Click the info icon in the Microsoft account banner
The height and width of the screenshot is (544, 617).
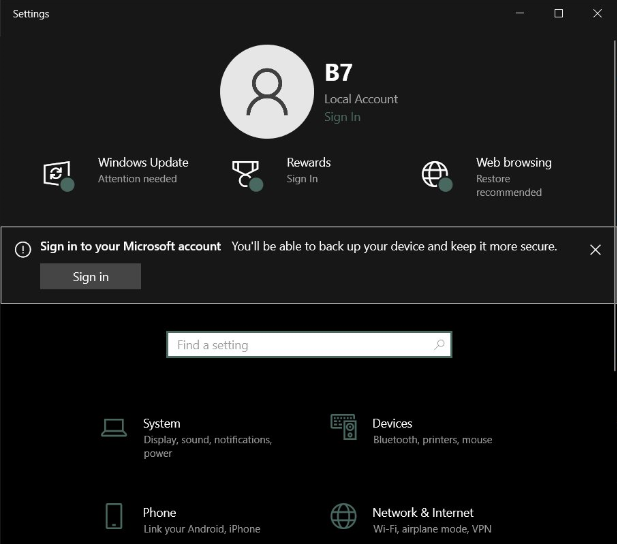click(23, 250)
